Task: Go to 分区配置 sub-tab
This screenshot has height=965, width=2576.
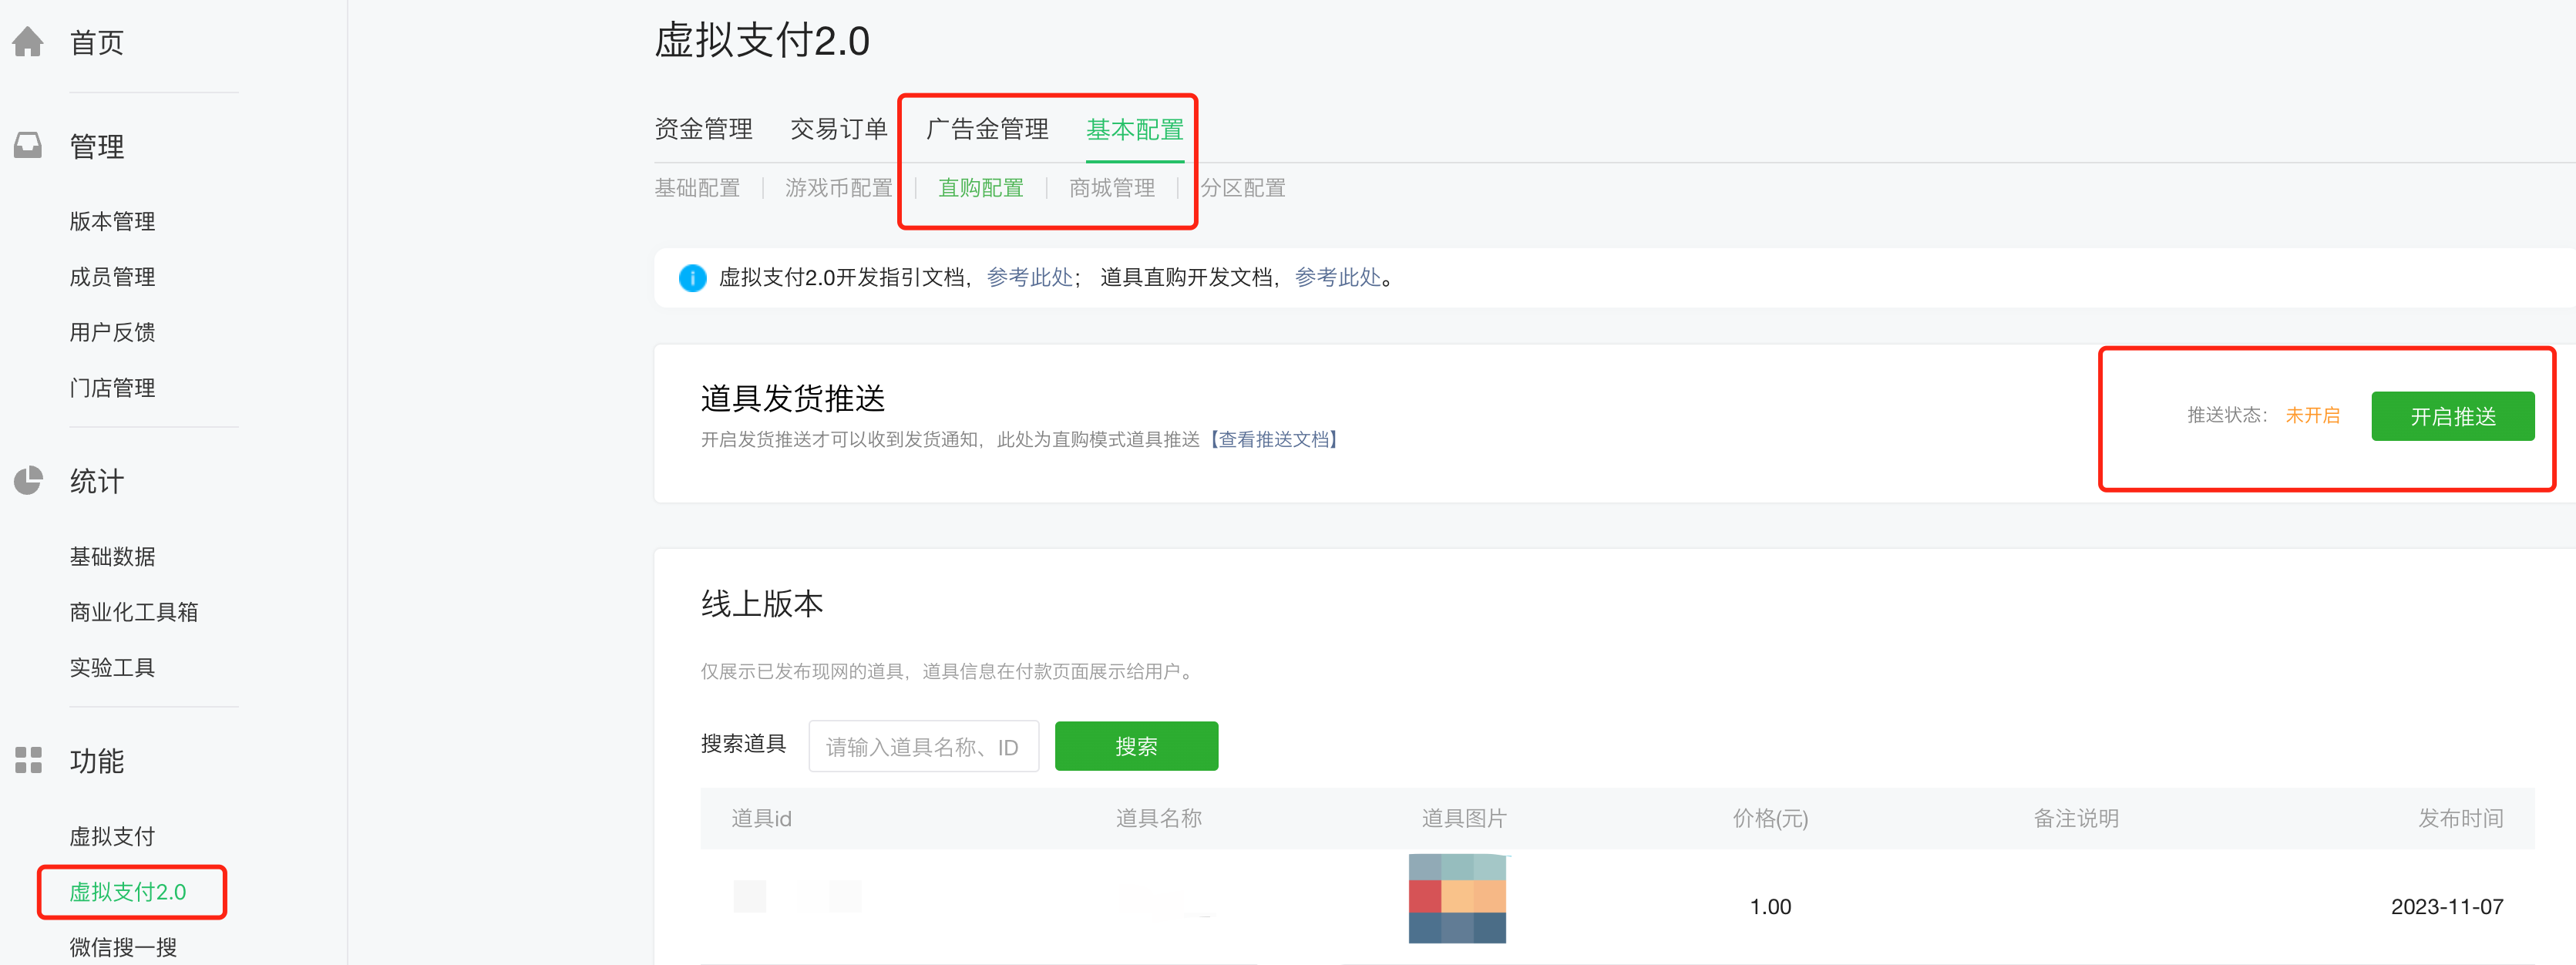Action: coord(1242,188)
